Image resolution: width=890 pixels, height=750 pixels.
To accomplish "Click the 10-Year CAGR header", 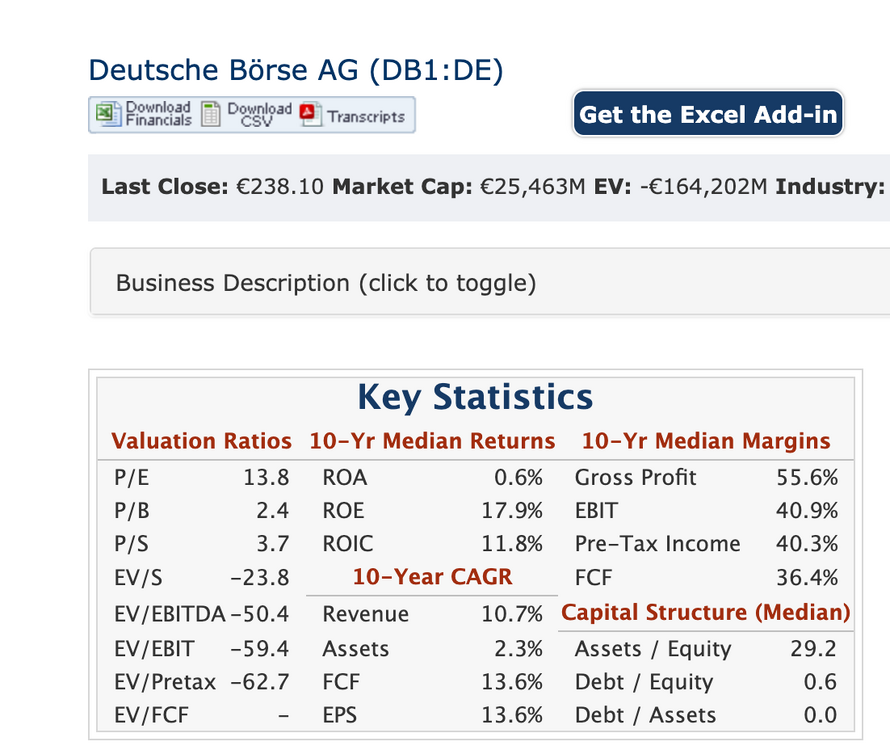I will click(x=432, y=577).
